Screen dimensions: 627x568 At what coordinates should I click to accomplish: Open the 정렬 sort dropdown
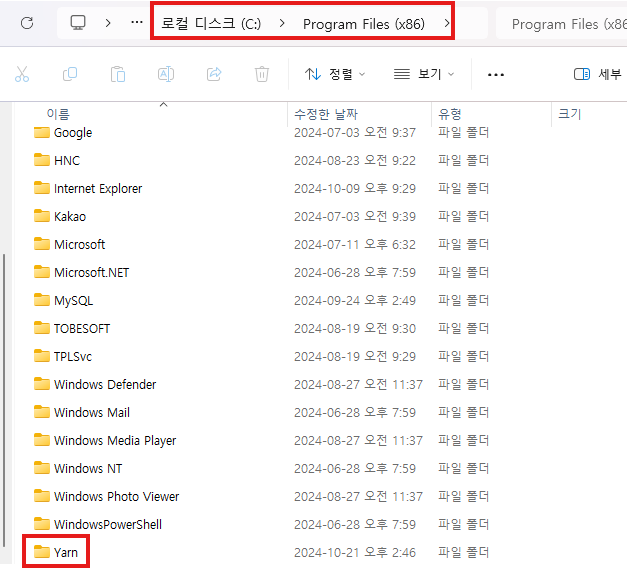pyautogui.click(x=335, y=74)
